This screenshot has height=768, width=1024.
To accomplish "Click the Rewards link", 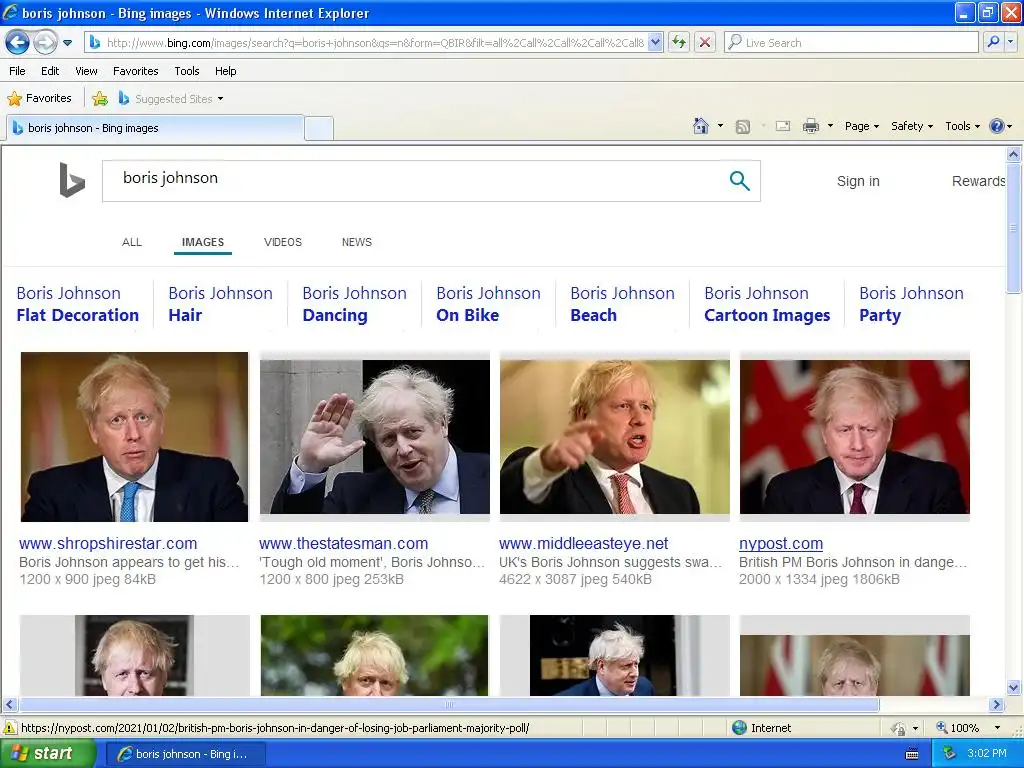I will click(978, 181).
